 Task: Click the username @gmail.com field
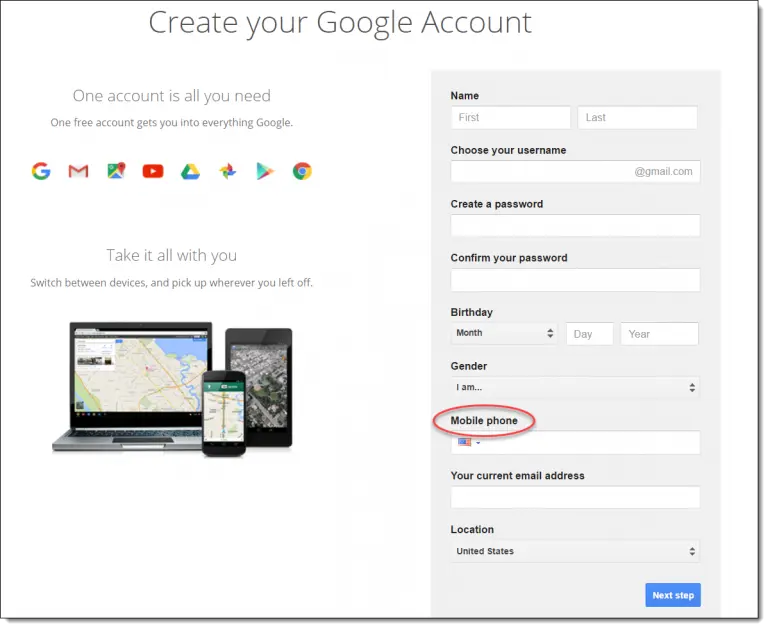click(576, 171)
